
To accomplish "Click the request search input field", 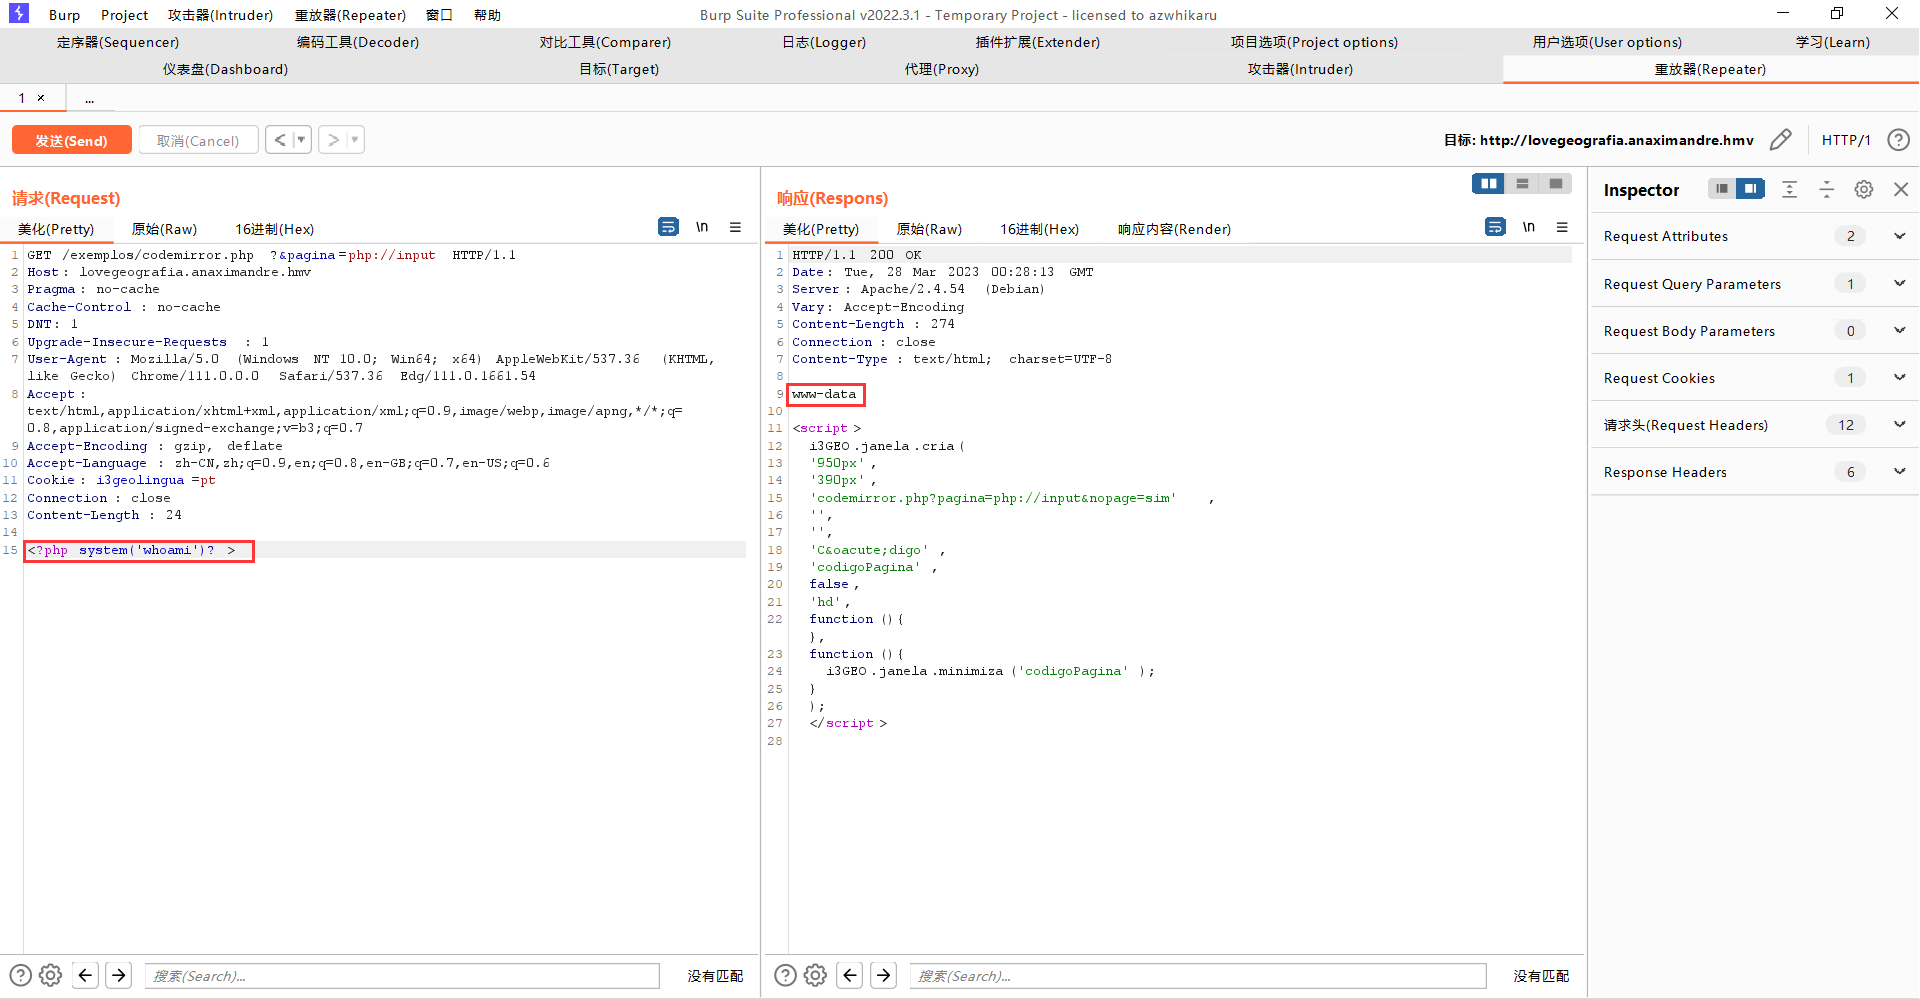I will point(402,976).
